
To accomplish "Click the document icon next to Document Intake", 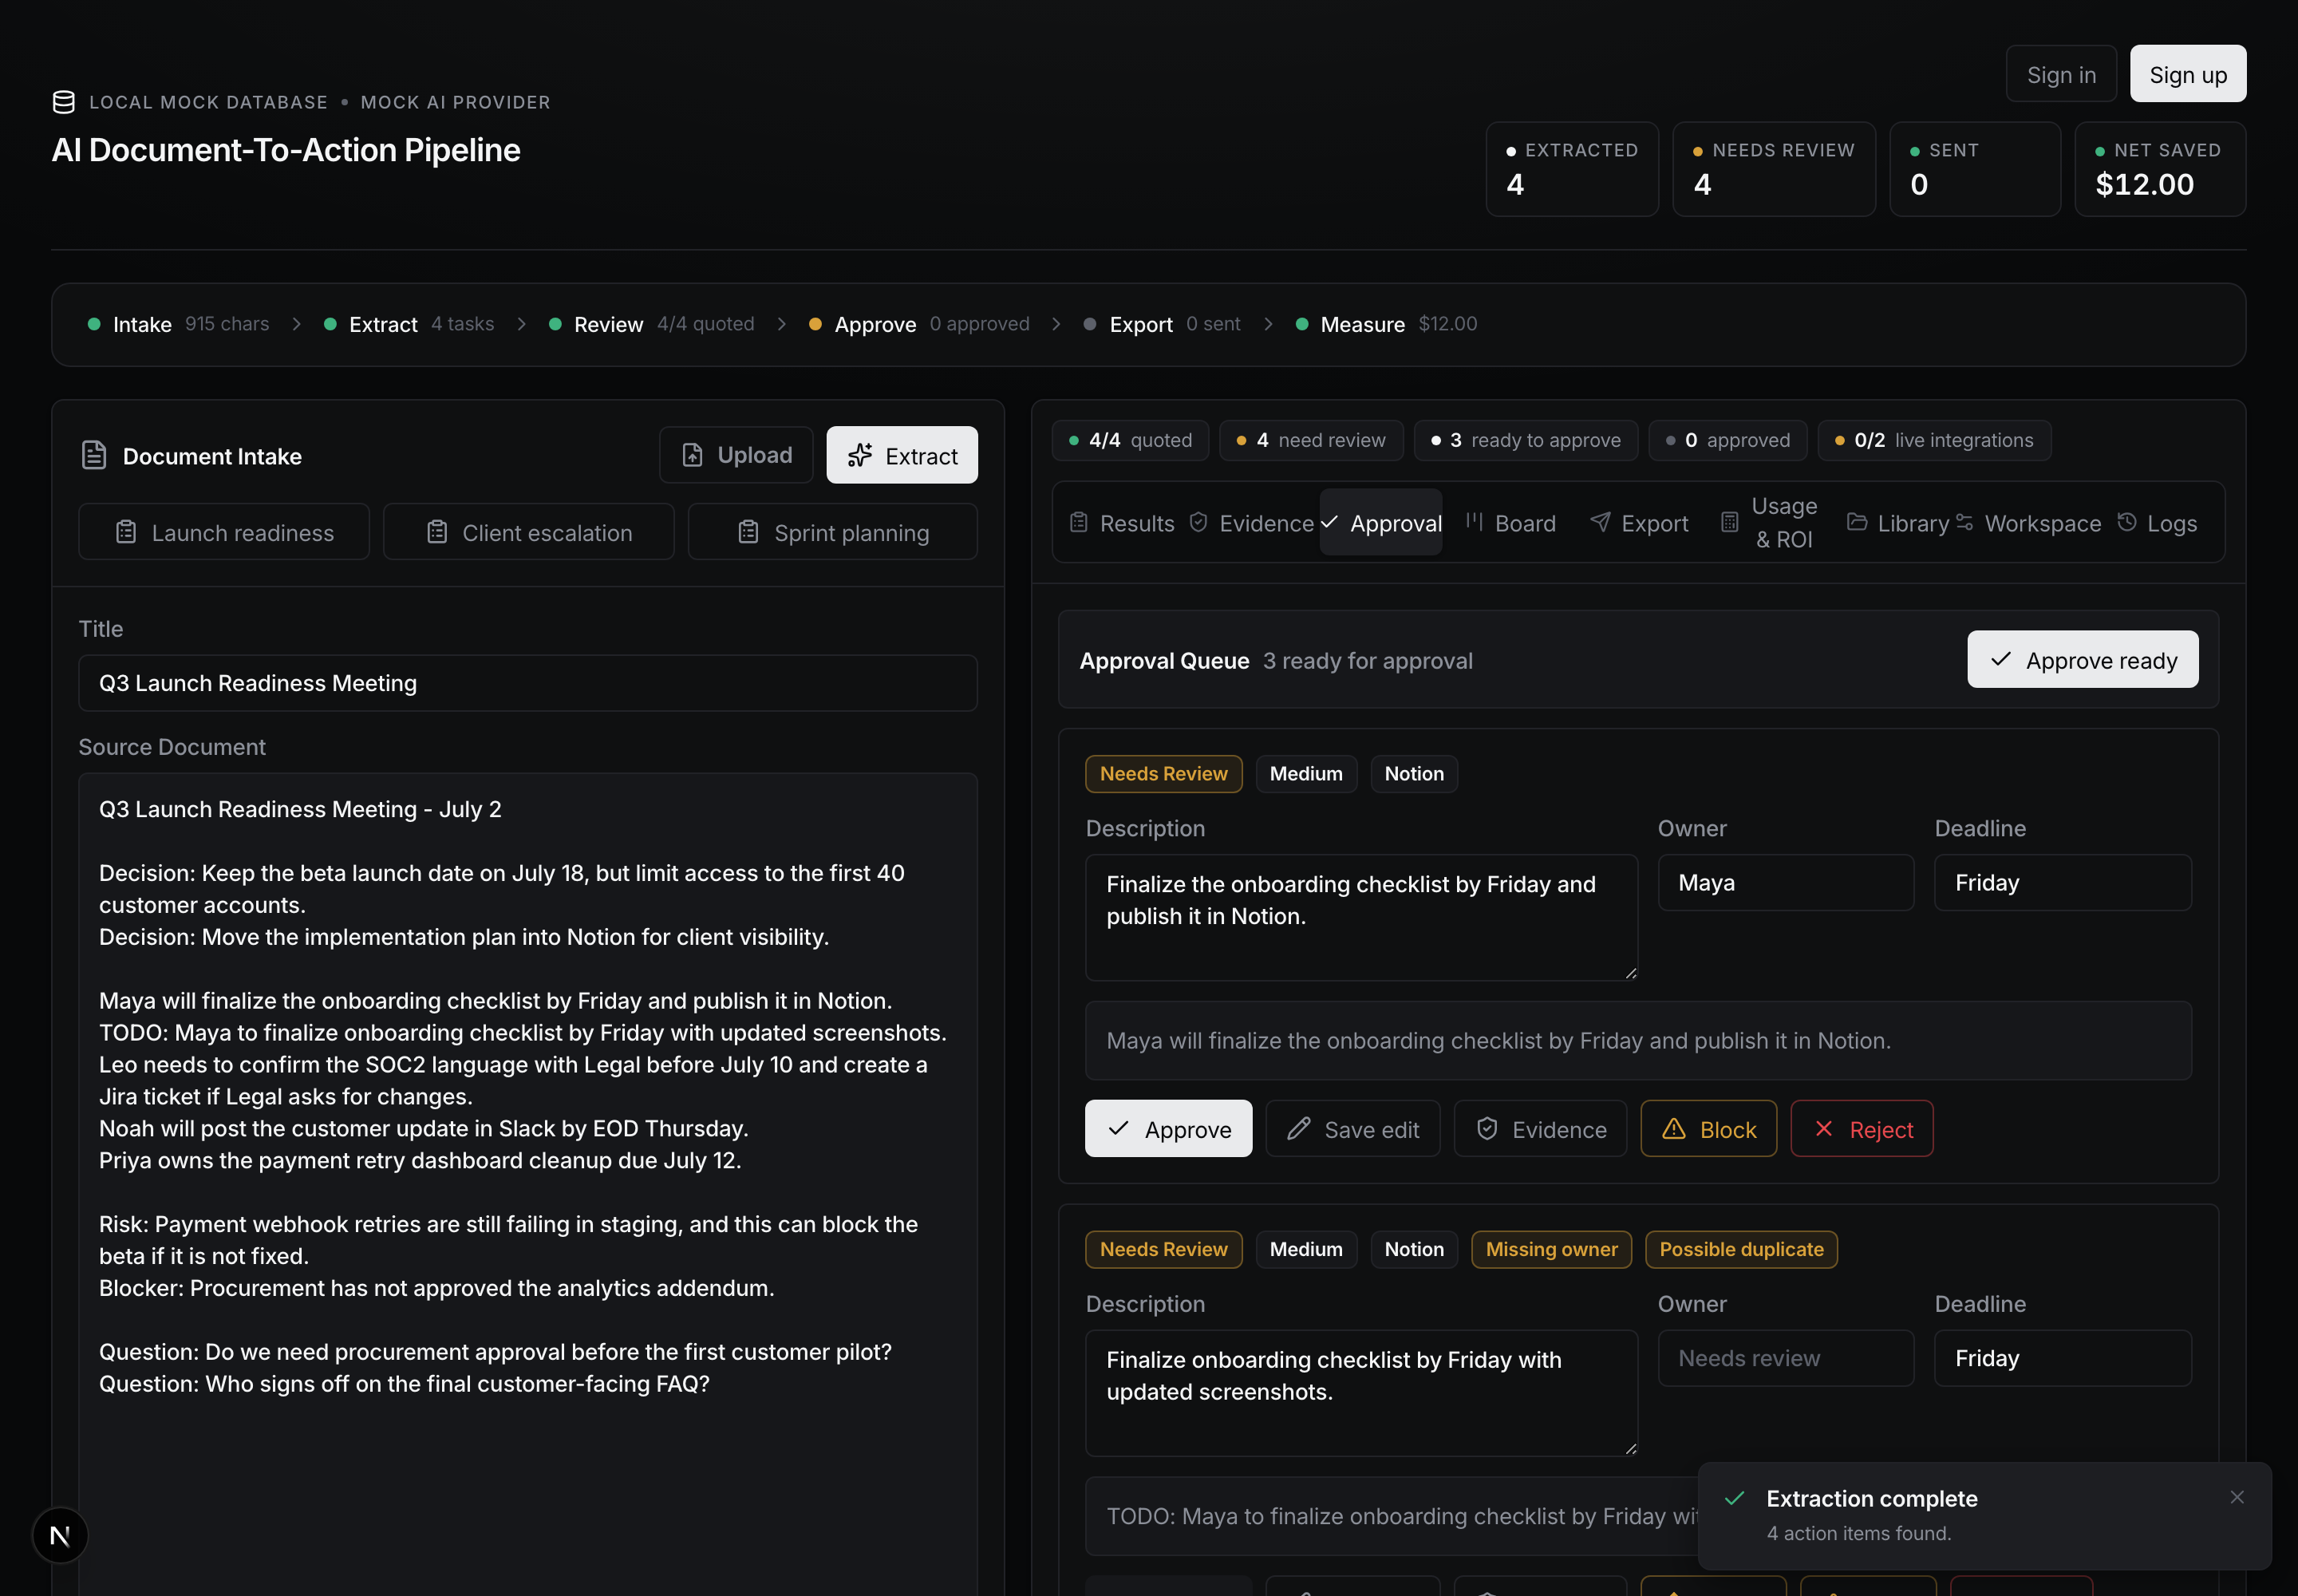I will (x=94, y=456).
